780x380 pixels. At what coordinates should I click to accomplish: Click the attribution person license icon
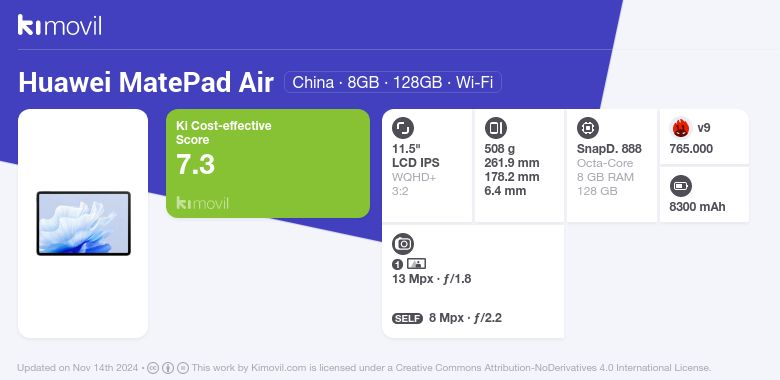click(x=168, y=368)
